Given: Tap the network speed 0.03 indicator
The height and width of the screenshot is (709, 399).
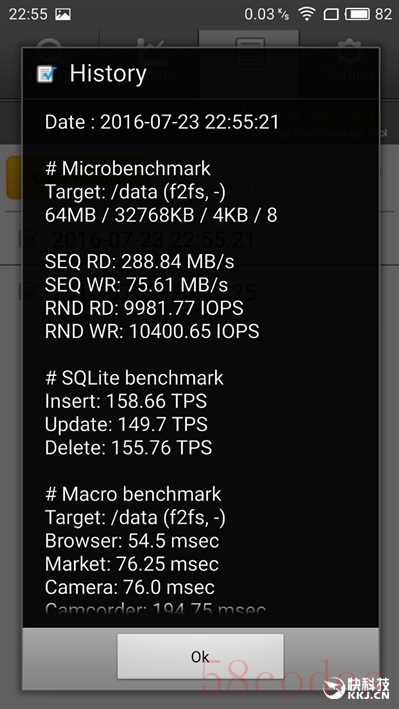Looking at the screenshot, I should point(267,14).
